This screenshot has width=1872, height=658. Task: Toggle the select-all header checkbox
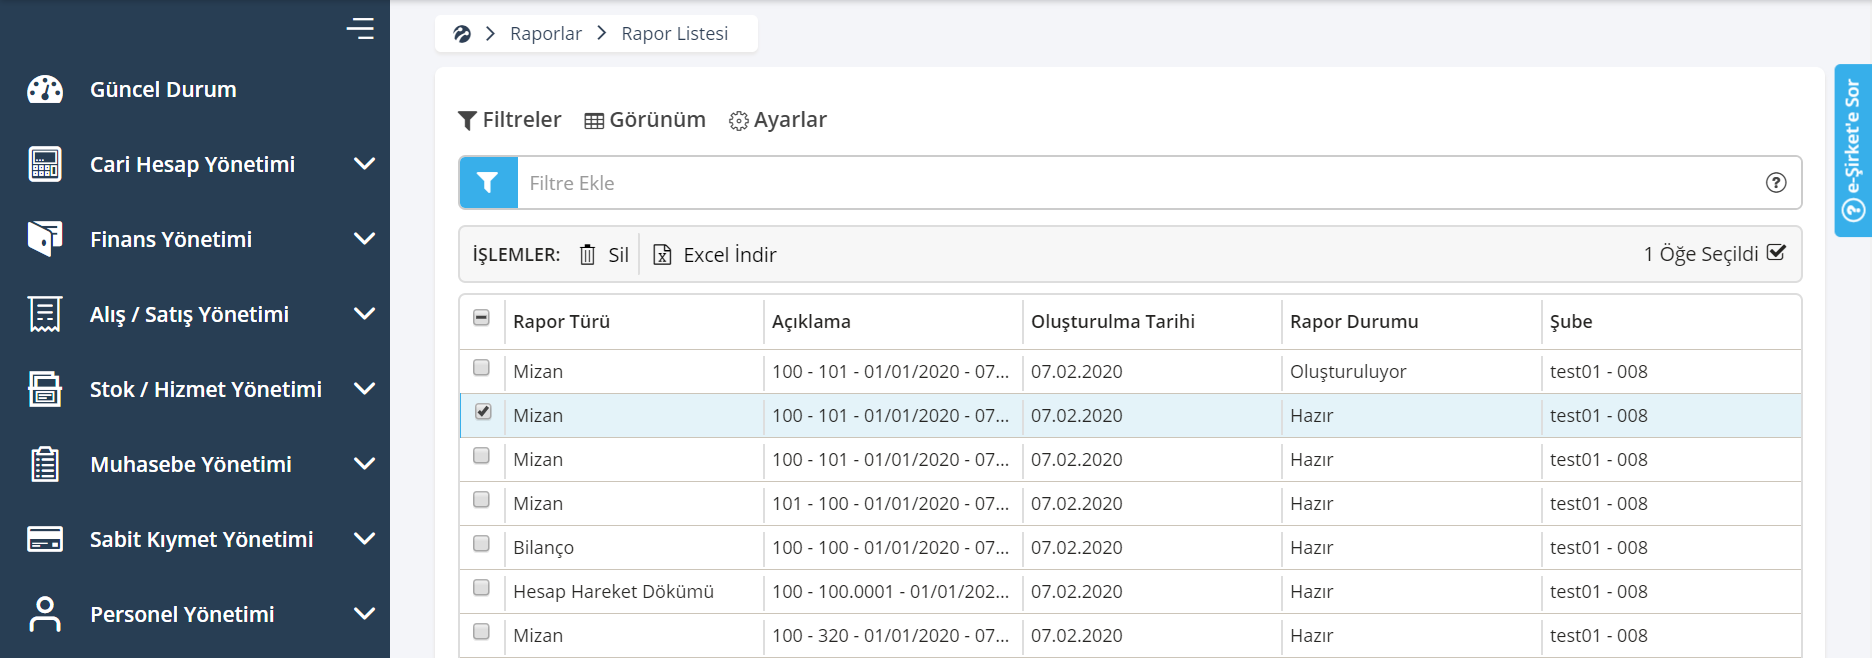coord(481,318)
